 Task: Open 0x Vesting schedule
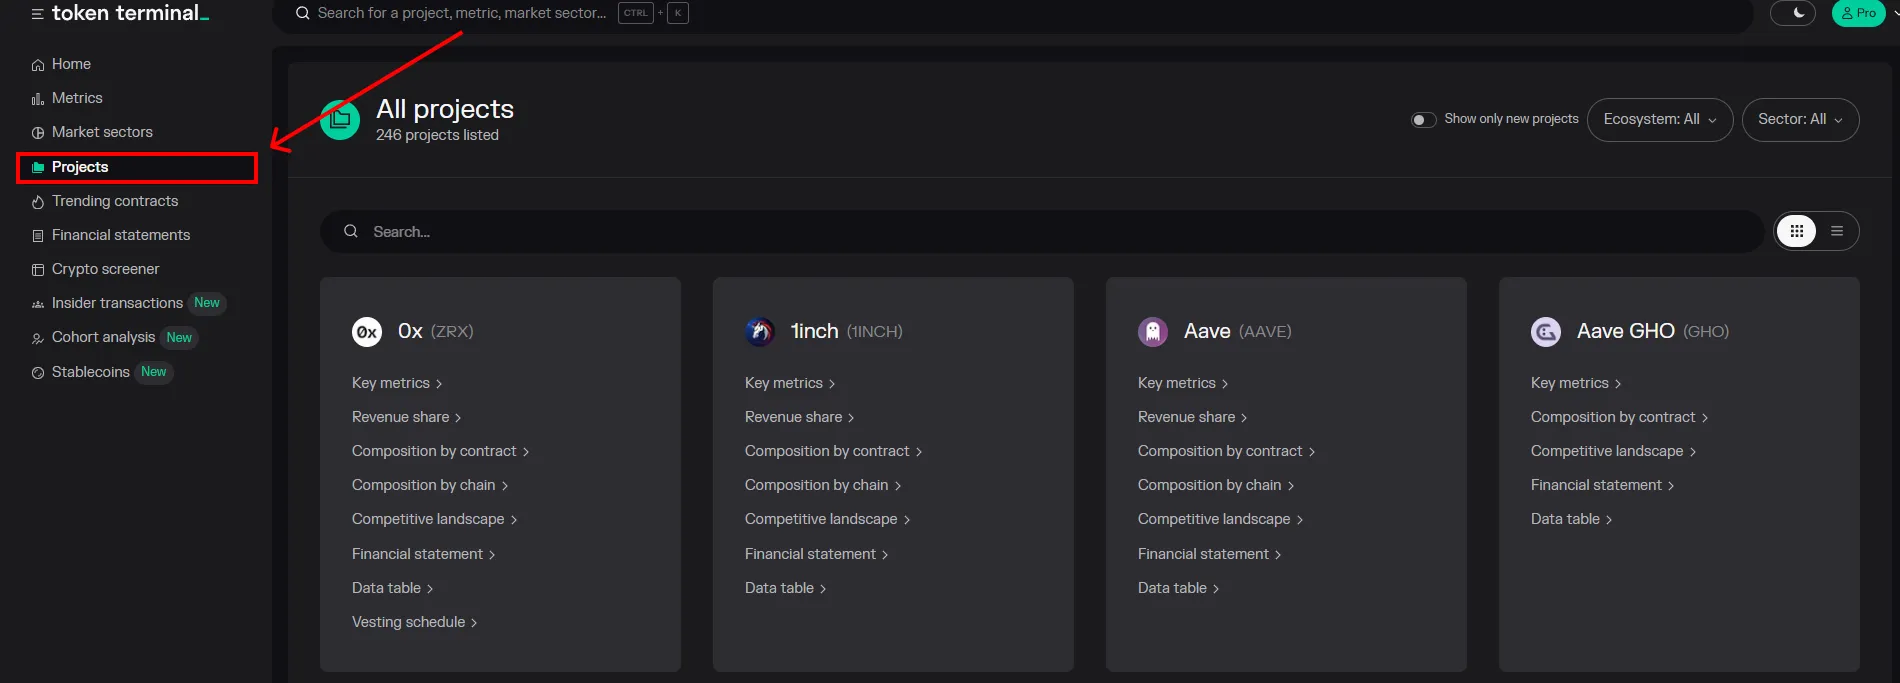click(415, 622)
